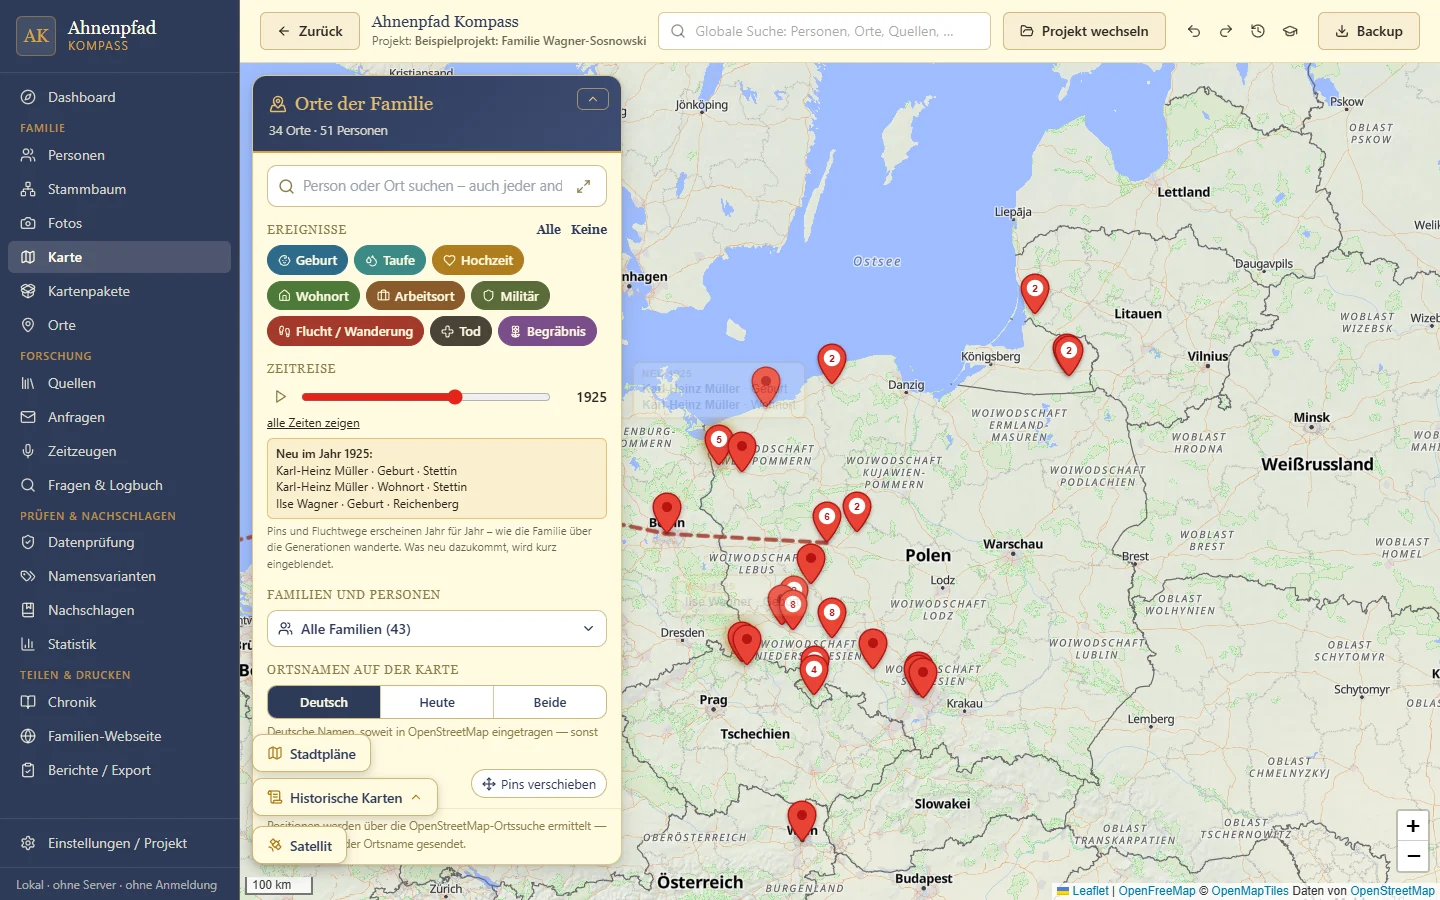1440x900 pixels.
Task: Click Projekt wechseln
Action: click(1084, 31)
